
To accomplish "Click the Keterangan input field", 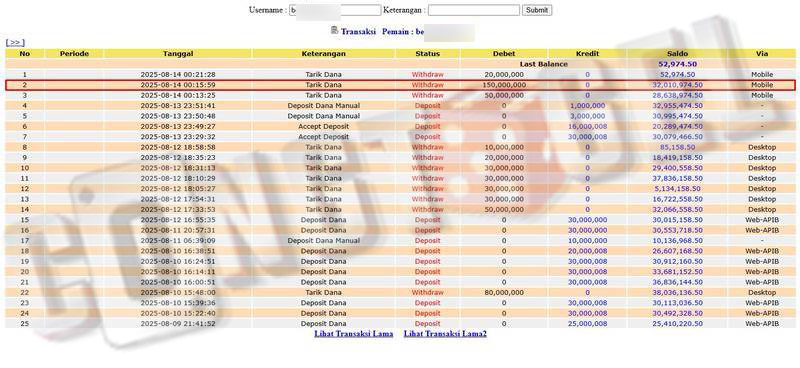I will coord(474,10).
